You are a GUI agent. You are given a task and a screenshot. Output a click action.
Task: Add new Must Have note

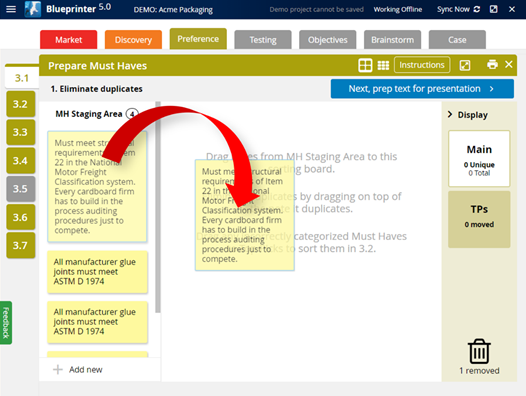(78, 369)
